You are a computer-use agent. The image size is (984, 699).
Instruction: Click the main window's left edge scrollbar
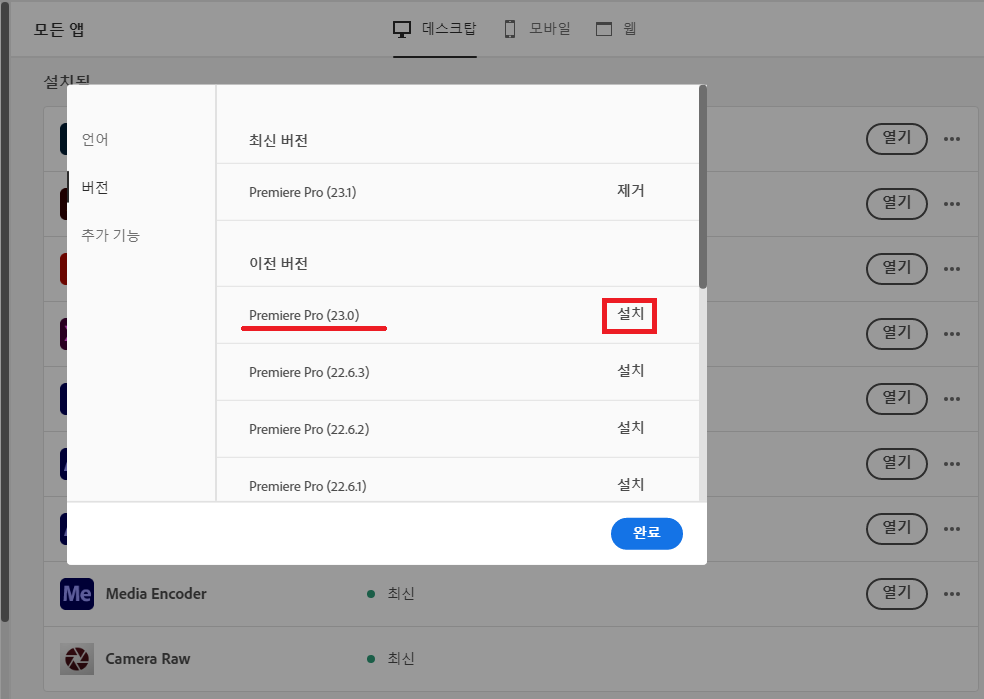4,314
